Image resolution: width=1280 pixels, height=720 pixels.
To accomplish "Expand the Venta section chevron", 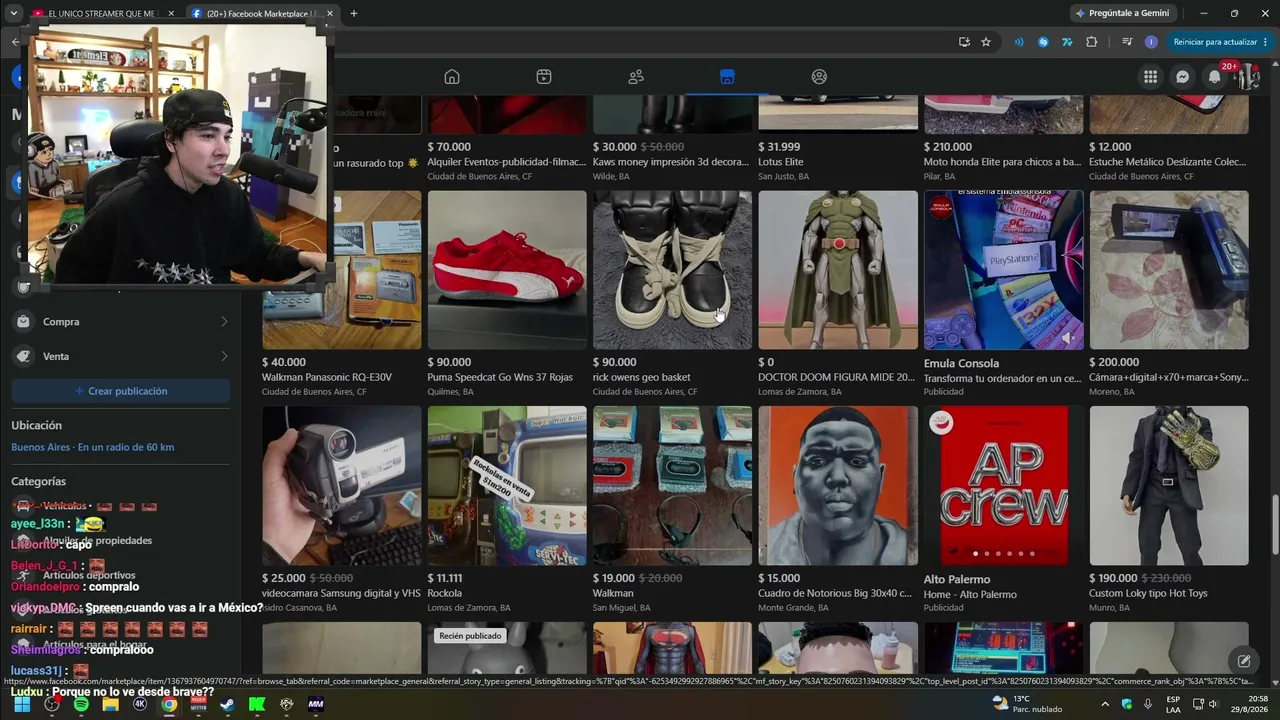I will 224,356.
